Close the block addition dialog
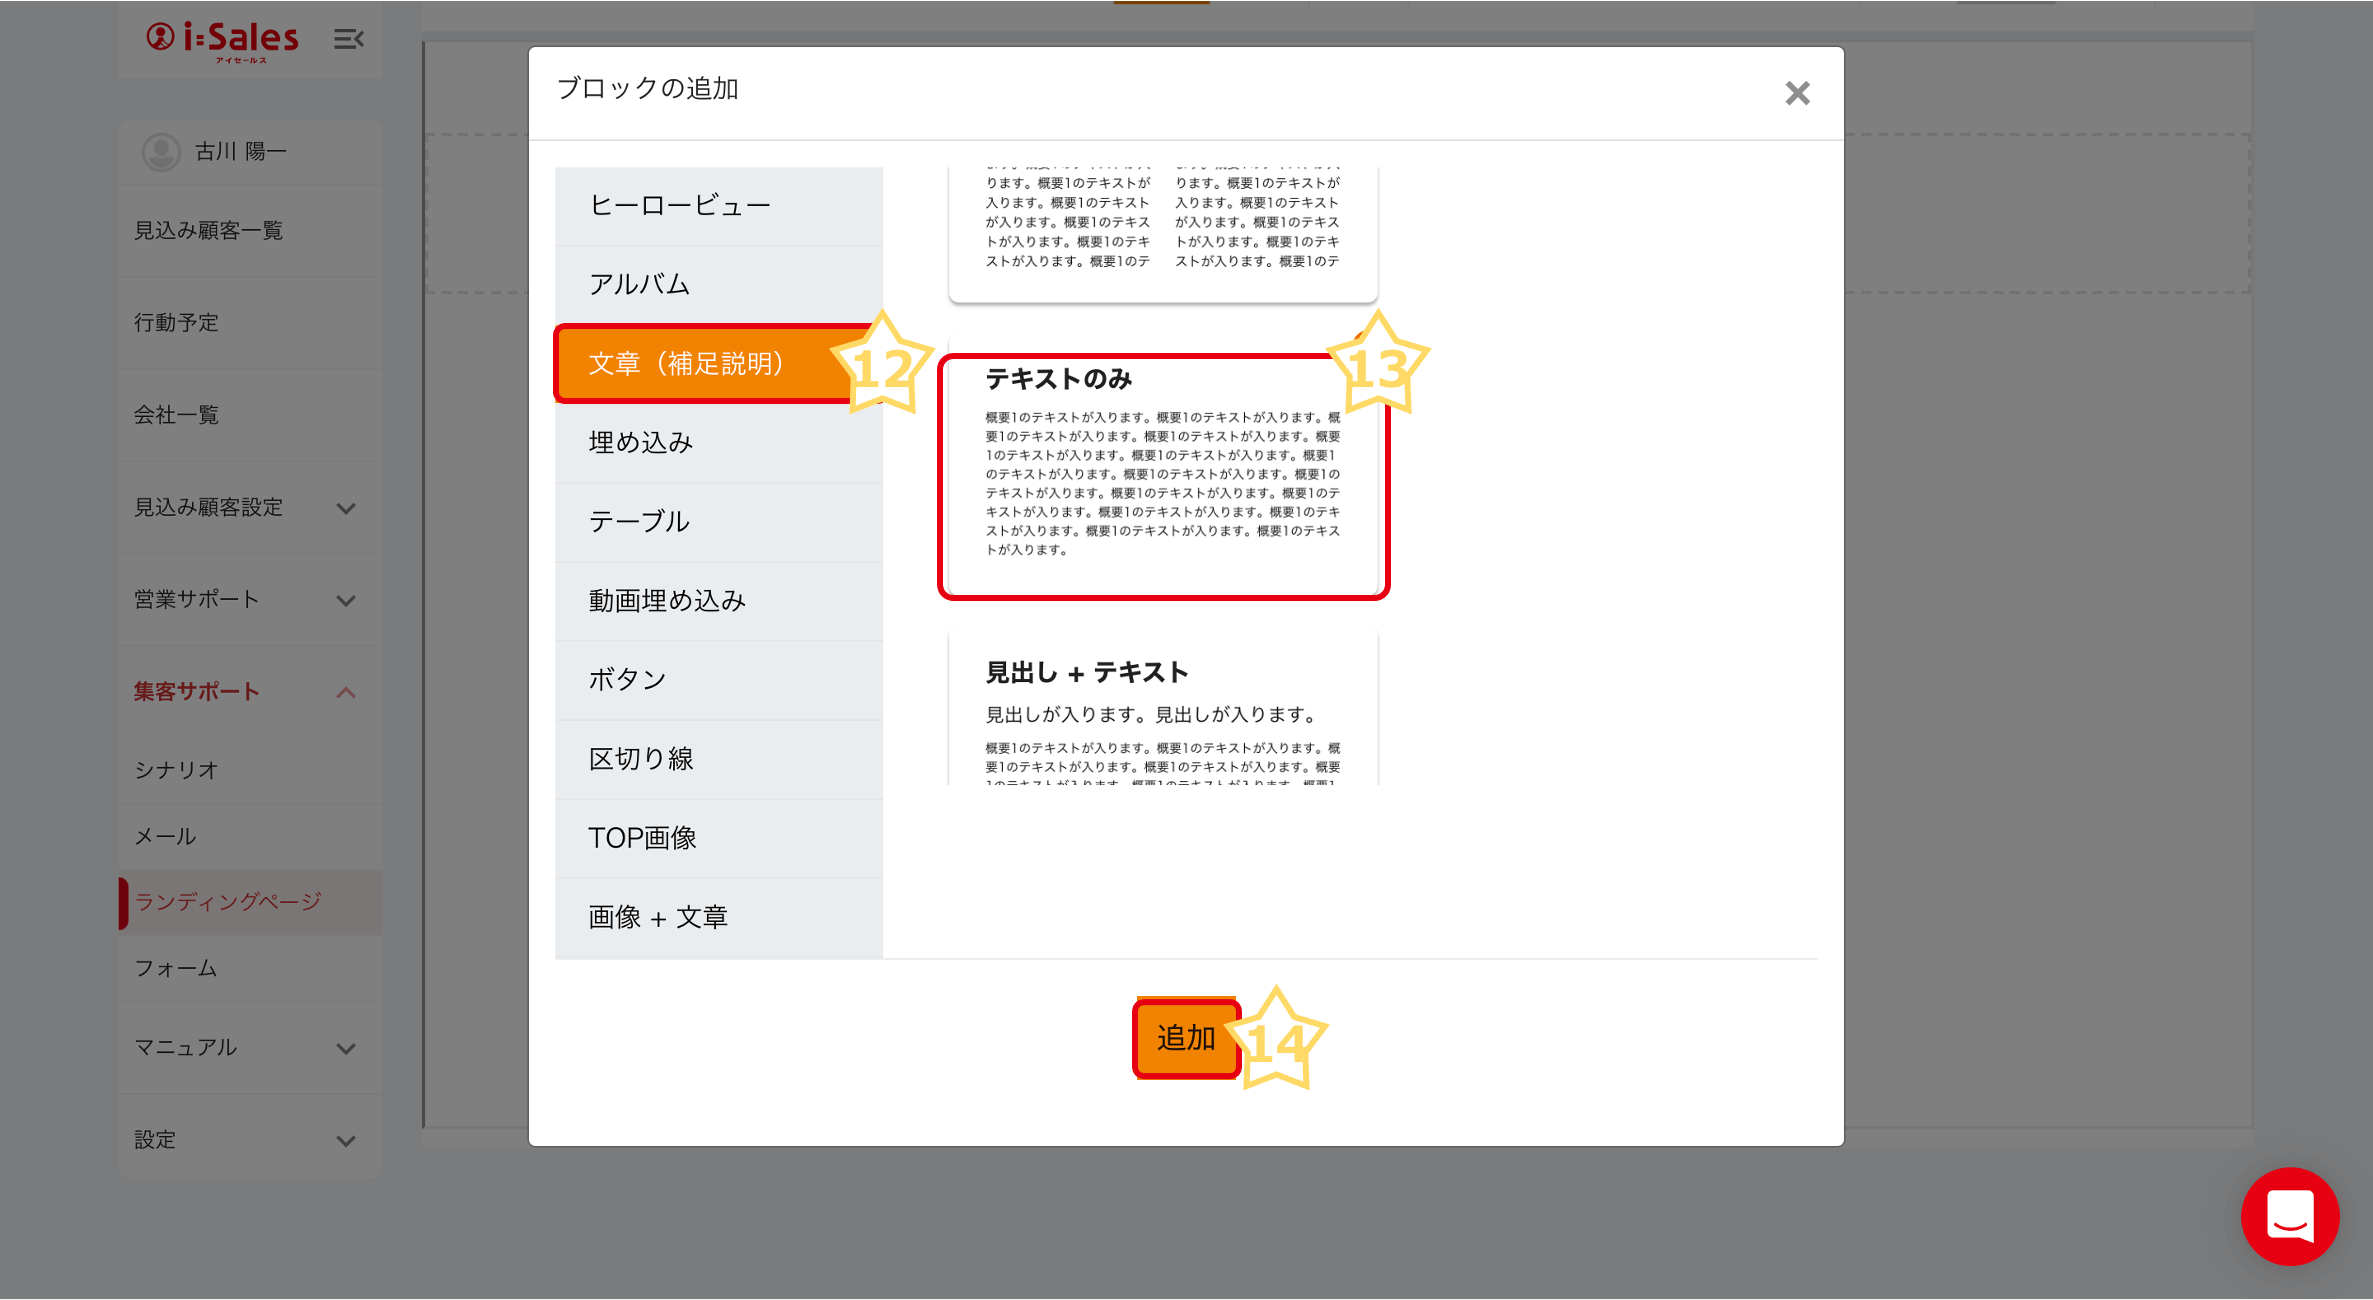The height and width of the screenshot is (1300, 2373). click(1797, 93)
